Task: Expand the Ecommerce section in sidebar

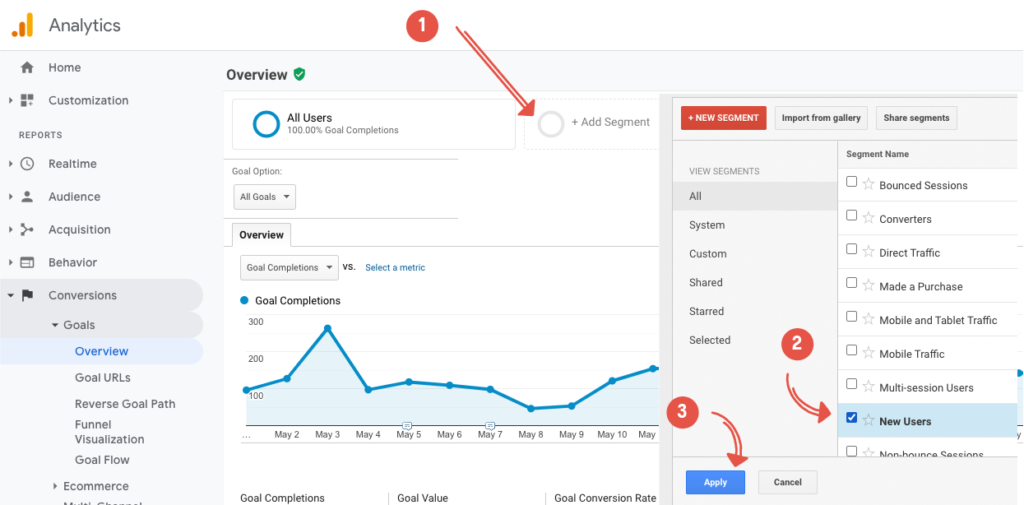Action: click(x=55, y=486)
